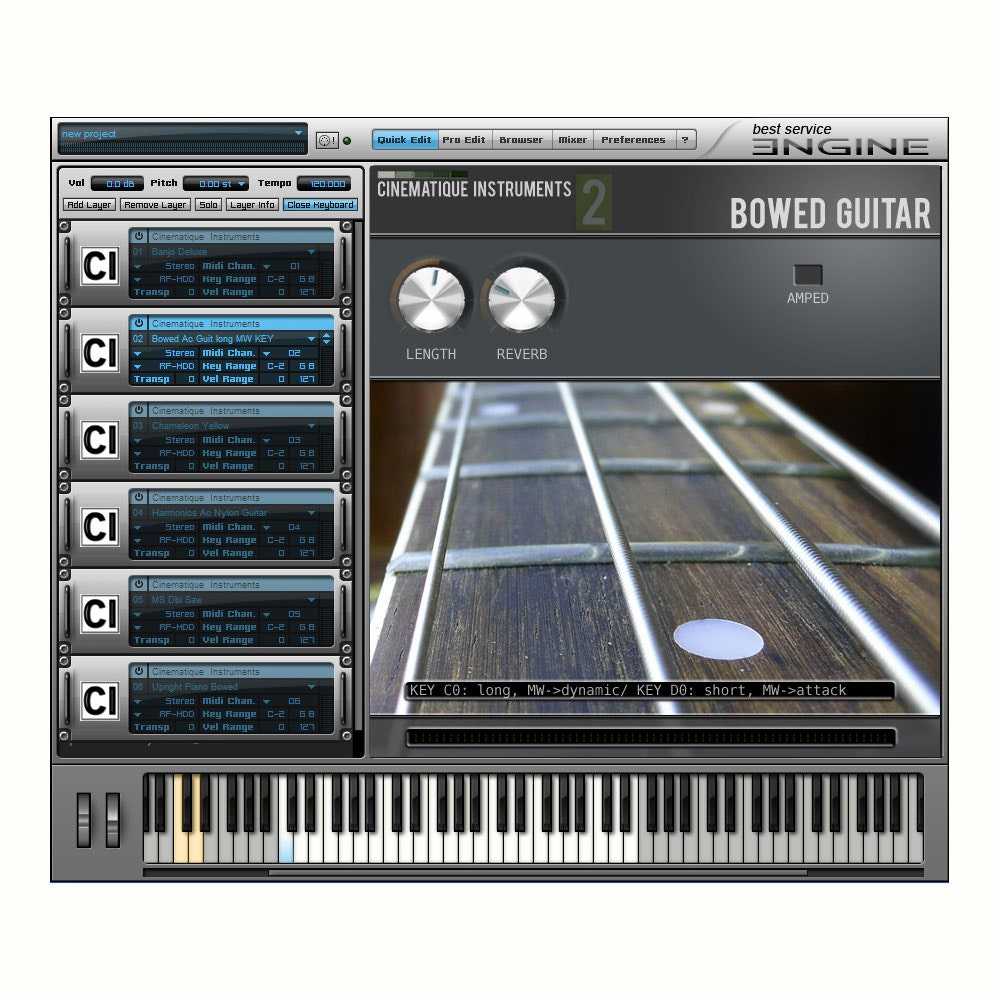1000x1000 pixels.
Task: Click the CI logo of Upright Piano Bowed layer
Action: click(x=100, y=701)
